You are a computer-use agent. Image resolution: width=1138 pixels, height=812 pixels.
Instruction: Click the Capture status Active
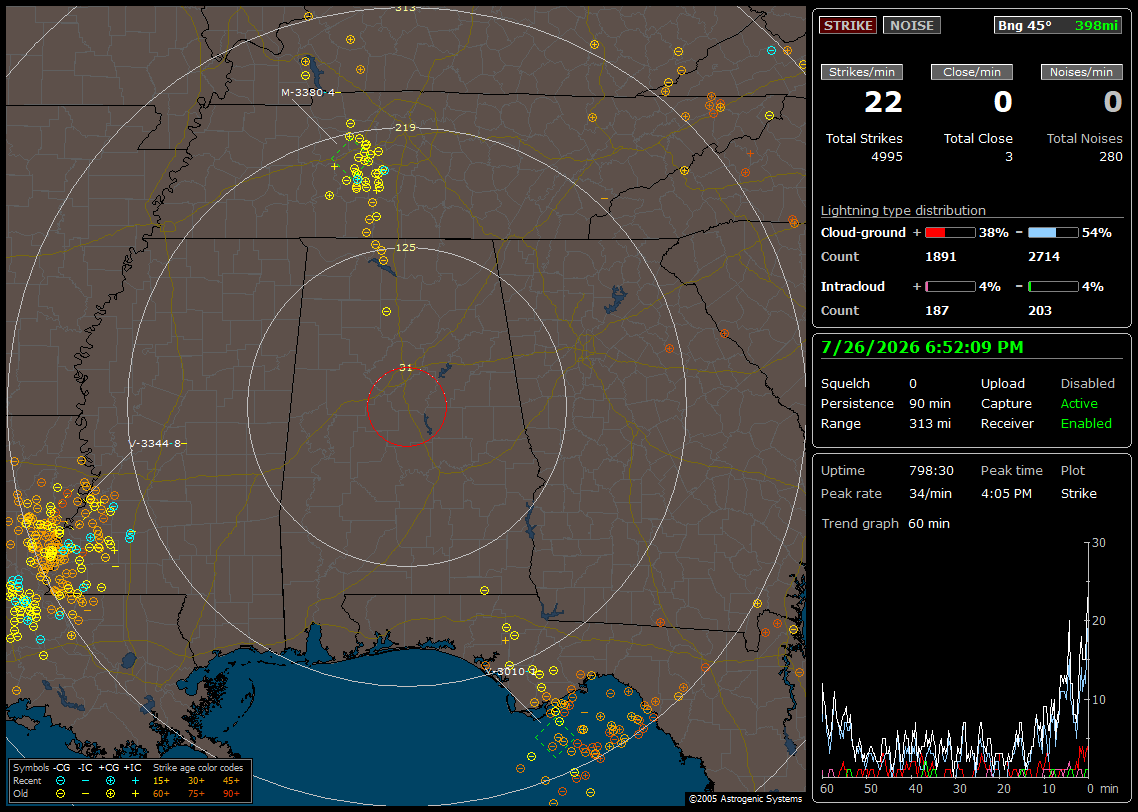[x=1079, y=403]
